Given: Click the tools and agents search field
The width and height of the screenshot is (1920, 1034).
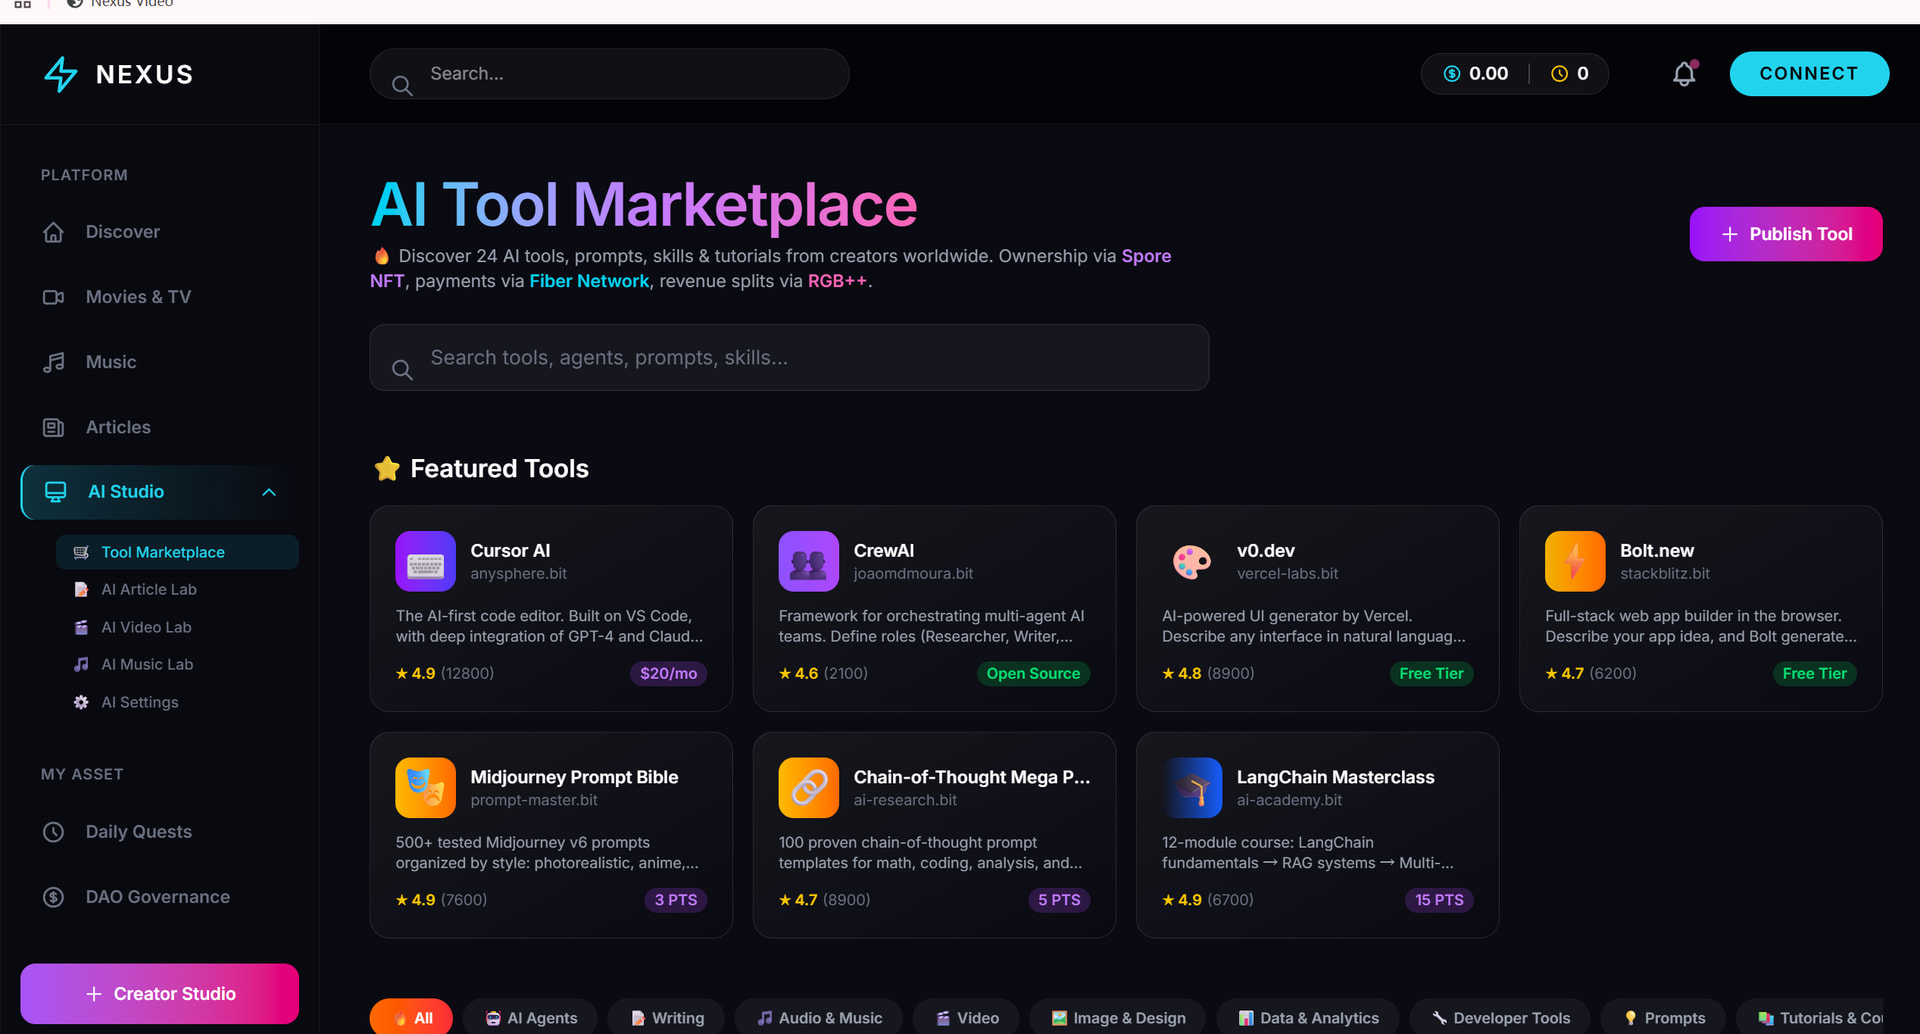Looking at the screenshot, I should (789, 358).
